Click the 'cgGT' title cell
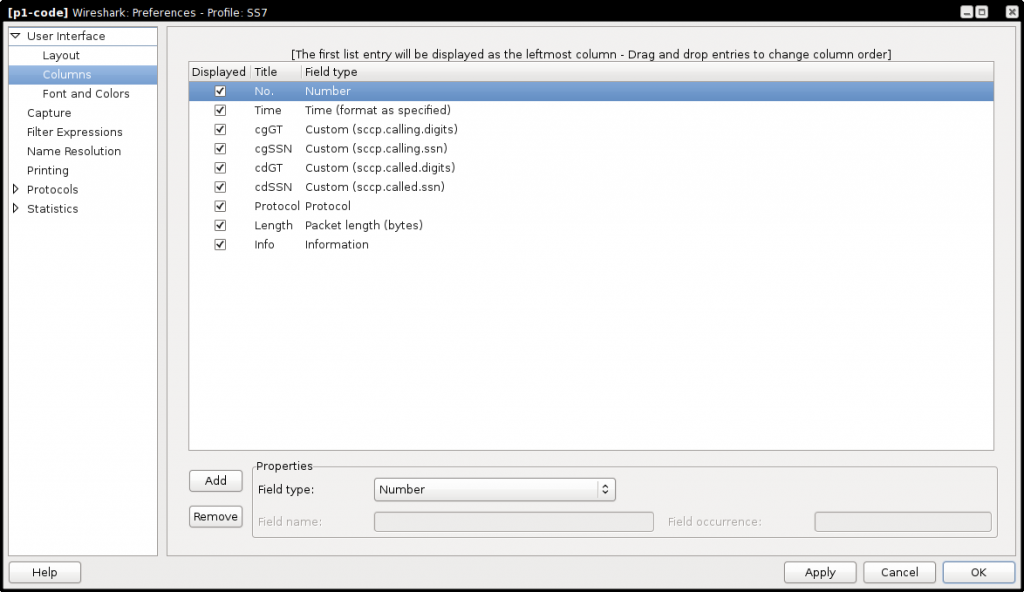This screenshot has height=592, width=1024. (268, 129)
